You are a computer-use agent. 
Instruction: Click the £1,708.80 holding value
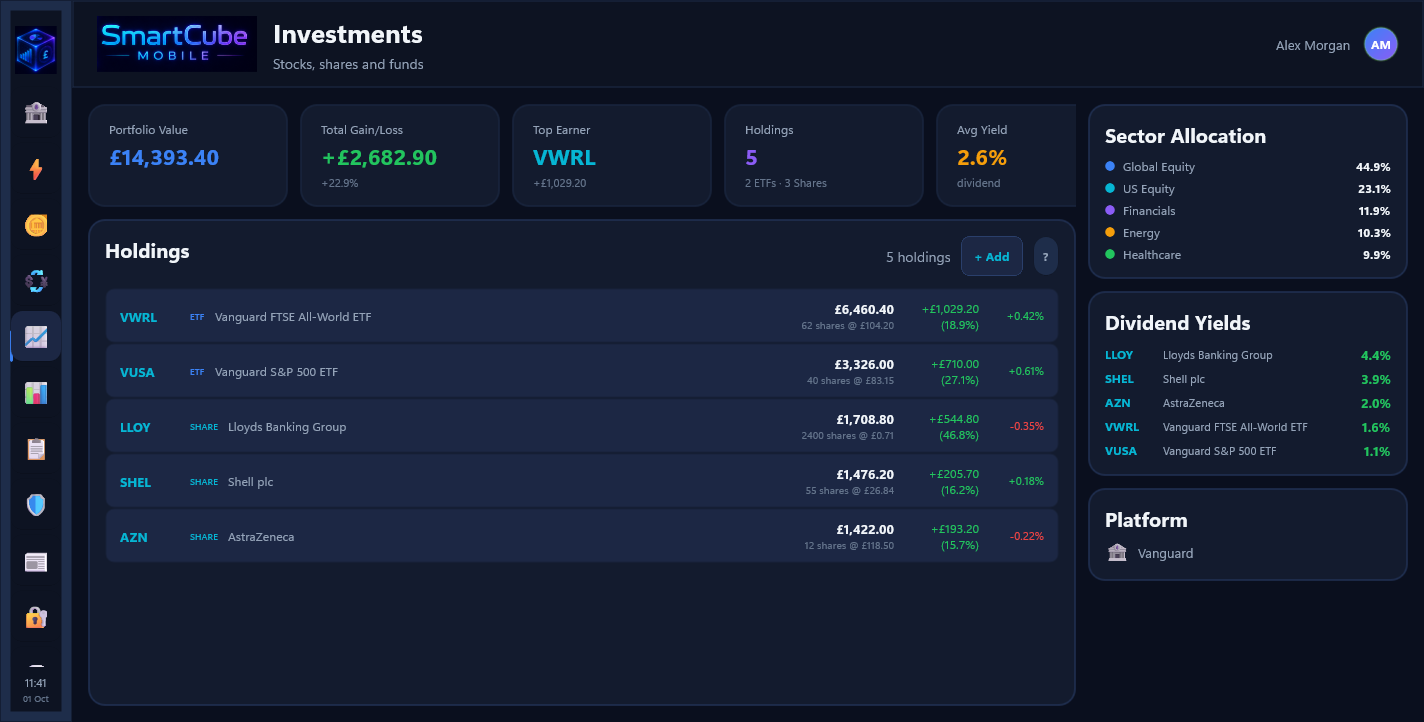point(865,420)
